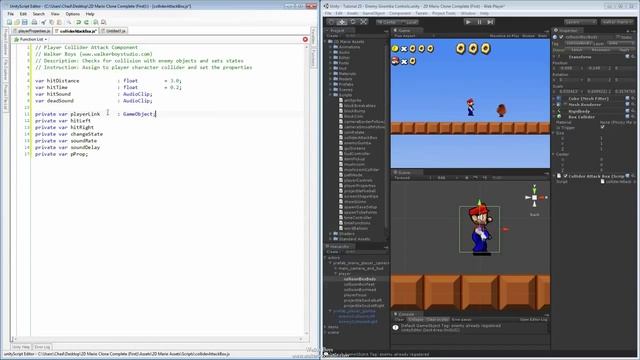Click the Copy icon in script editor toolbar

(51, 22)
